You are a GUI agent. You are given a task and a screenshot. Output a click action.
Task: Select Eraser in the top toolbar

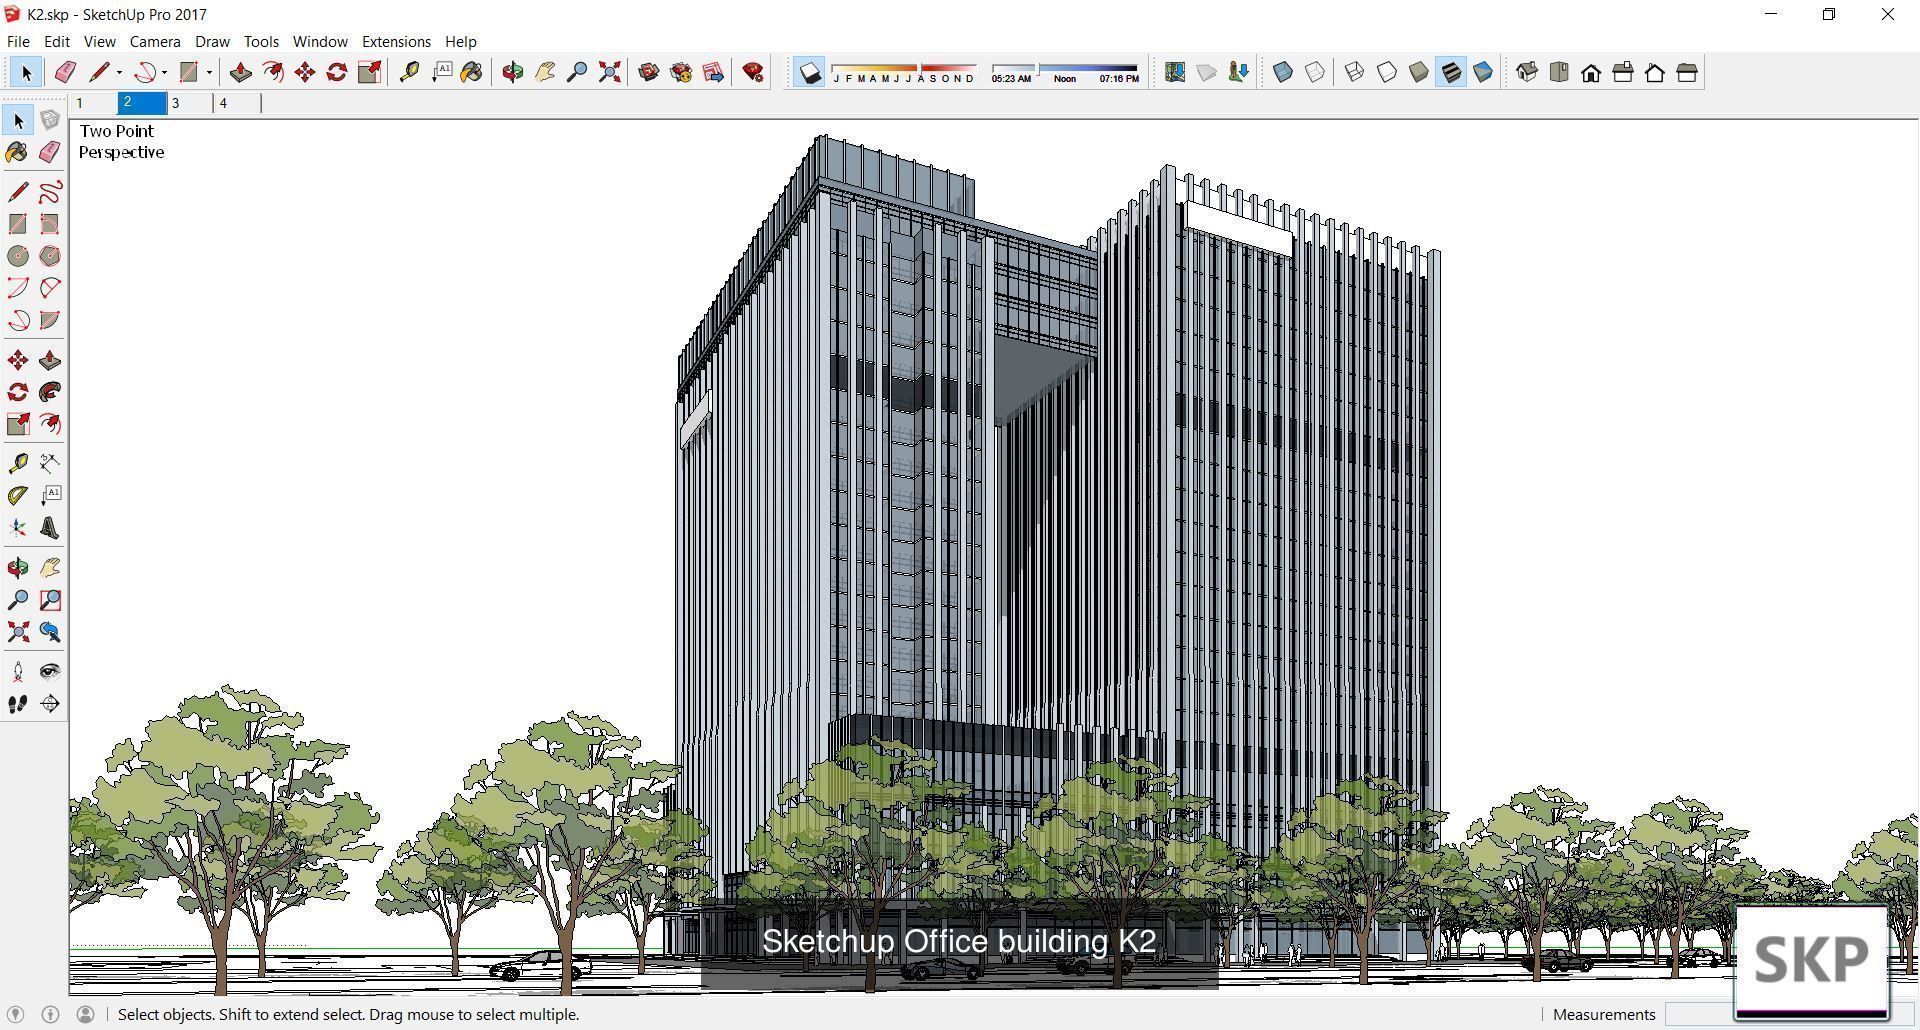(65, 72)
